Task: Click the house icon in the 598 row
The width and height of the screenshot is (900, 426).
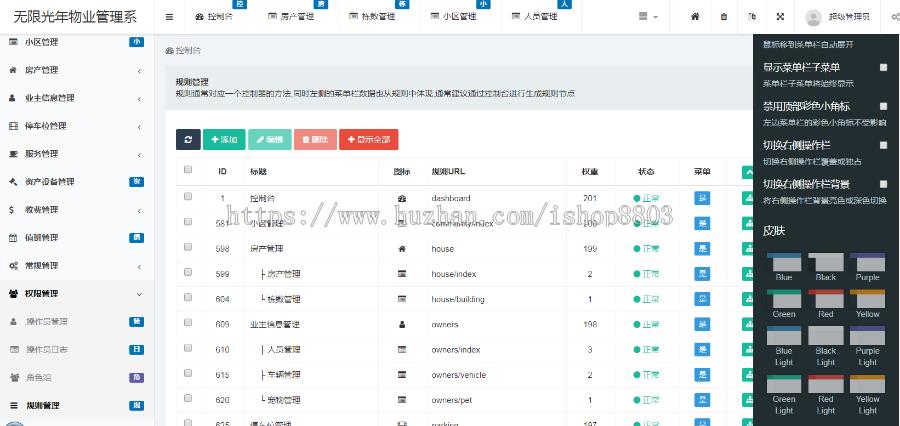Action: click(x=402, y=249)
